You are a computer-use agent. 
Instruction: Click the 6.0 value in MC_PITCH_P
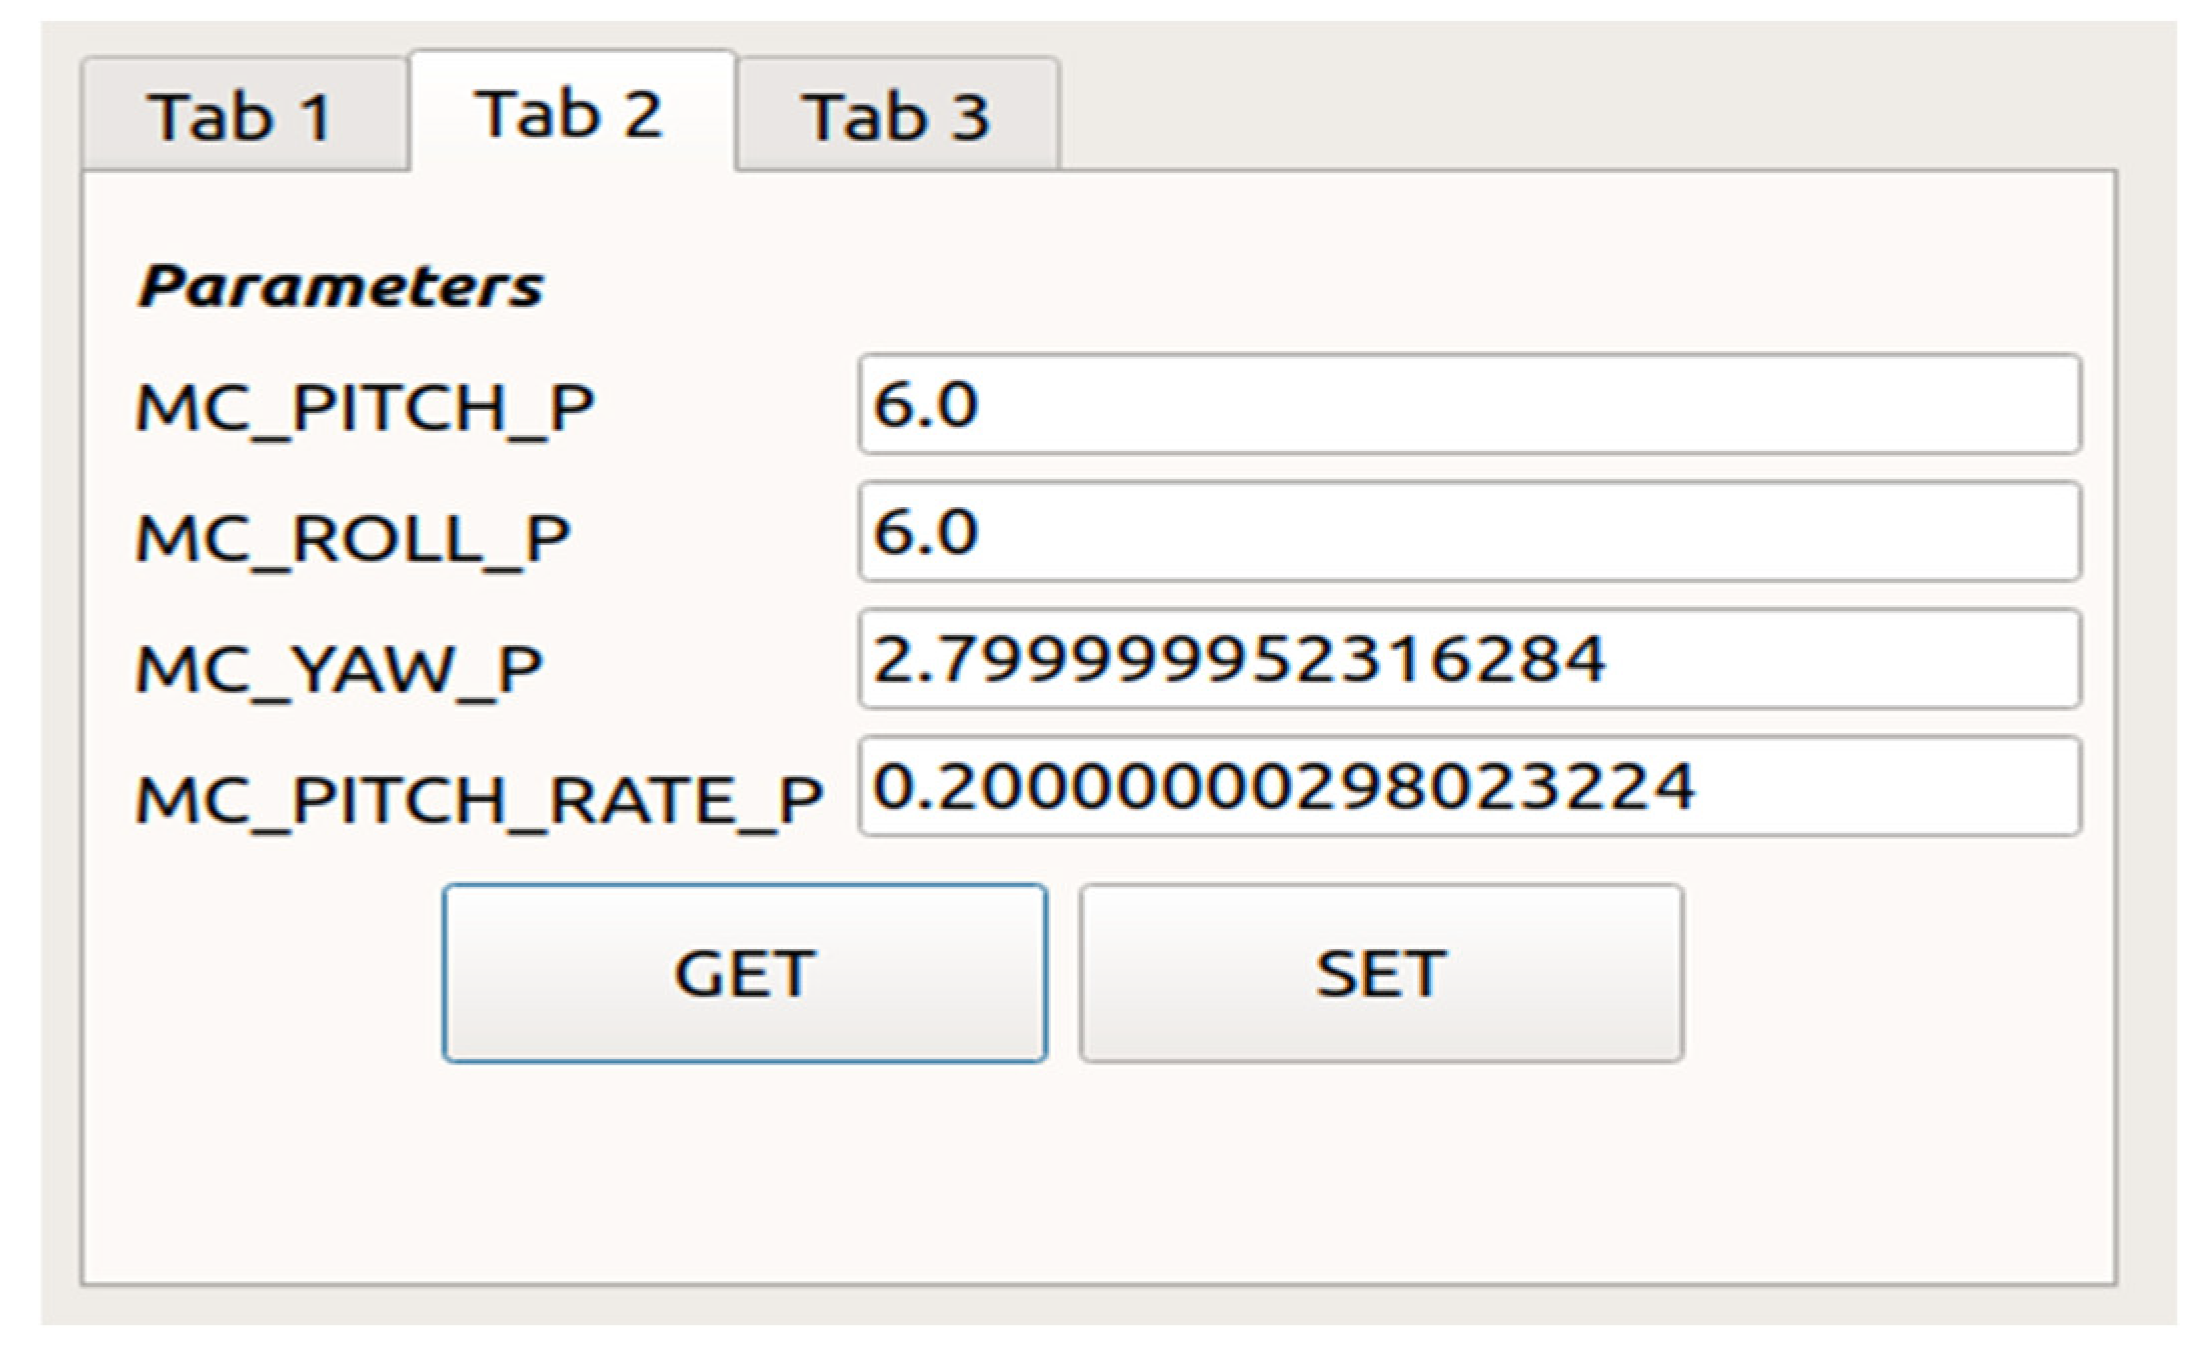[x=925, y=405]
